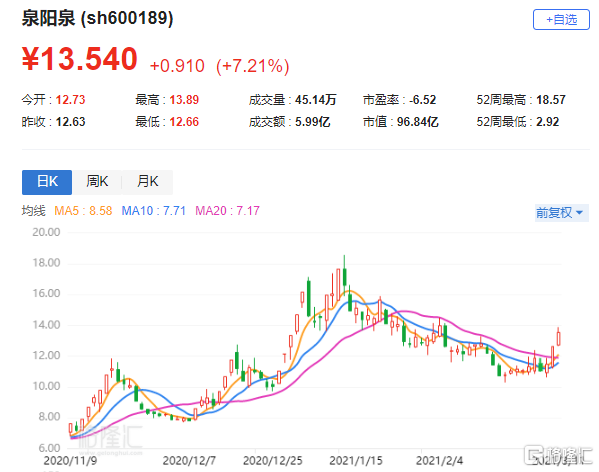Open the 前复权 adjustment dropdown
The height and width of the screenshot is (472, 599).
(561, 212)
